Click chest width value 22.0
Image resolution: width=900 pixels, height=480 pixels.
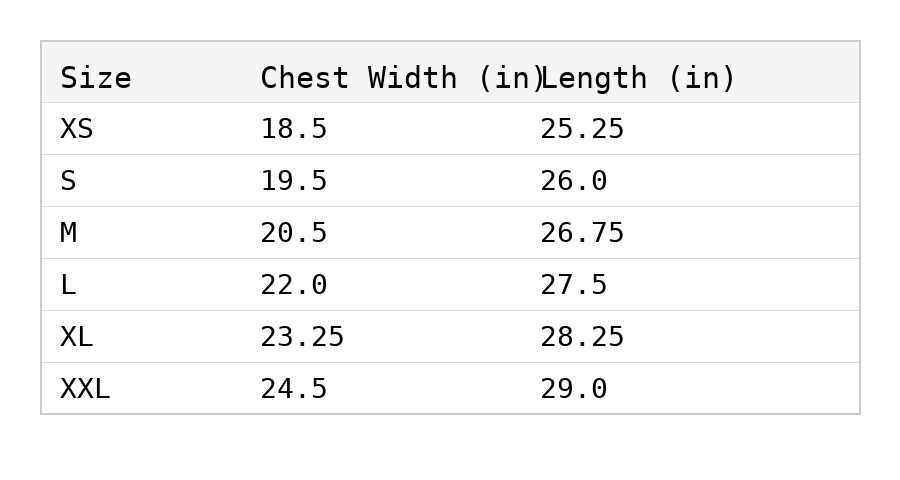coord(294,286)
